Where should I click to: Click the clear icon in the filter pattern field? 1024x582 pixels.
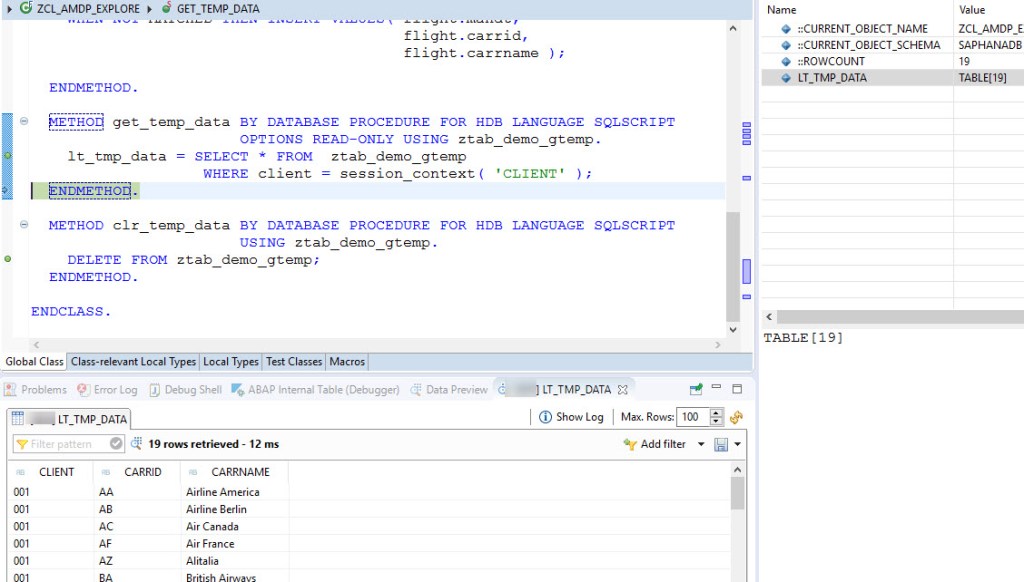(x=116, y=443)
